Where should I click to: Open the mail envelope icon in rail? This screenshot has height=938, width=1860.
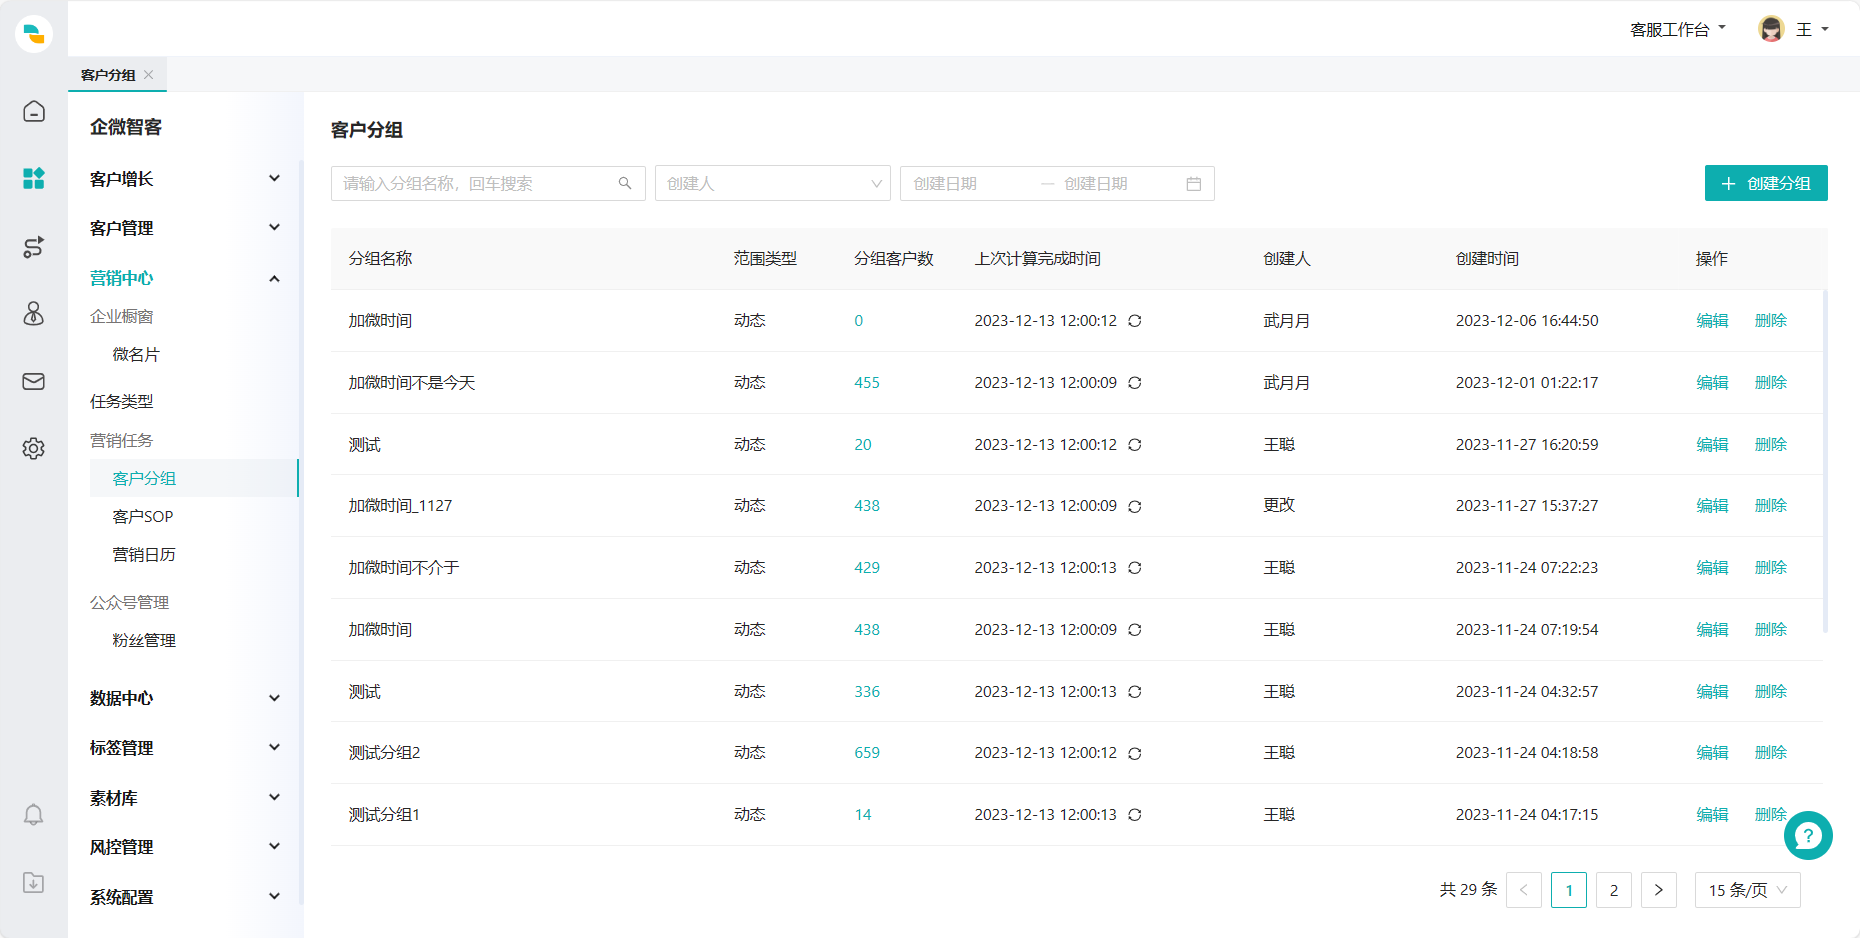click(x=34, y=381)
